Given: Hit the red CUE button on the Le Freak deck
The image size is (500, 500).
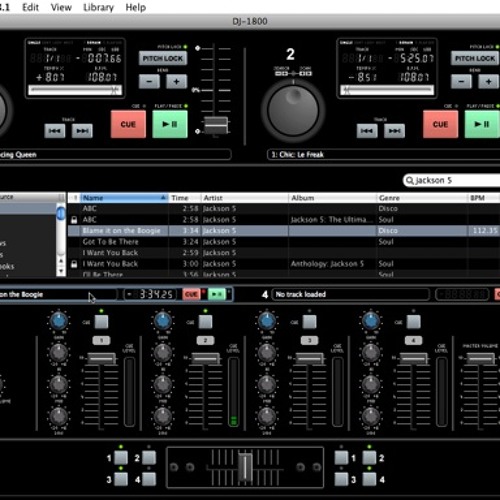Looking at the screenshot, I should coord(440,124).
